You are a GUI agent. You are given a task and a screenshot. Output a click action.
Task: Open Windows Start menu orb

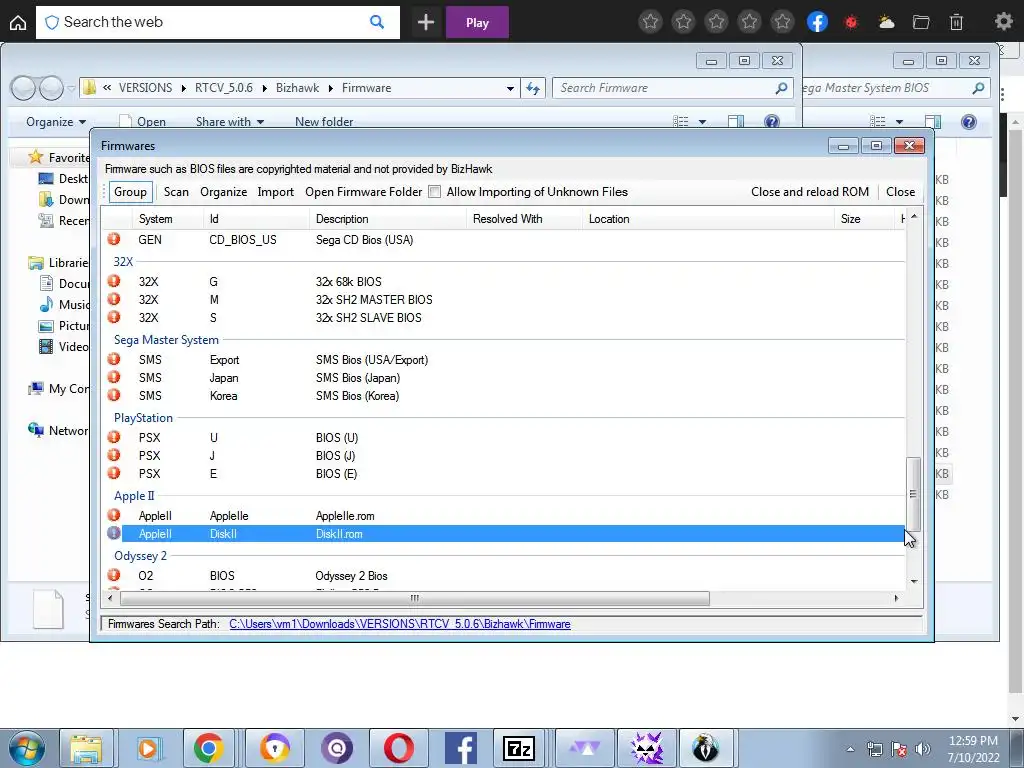[26, 748]
